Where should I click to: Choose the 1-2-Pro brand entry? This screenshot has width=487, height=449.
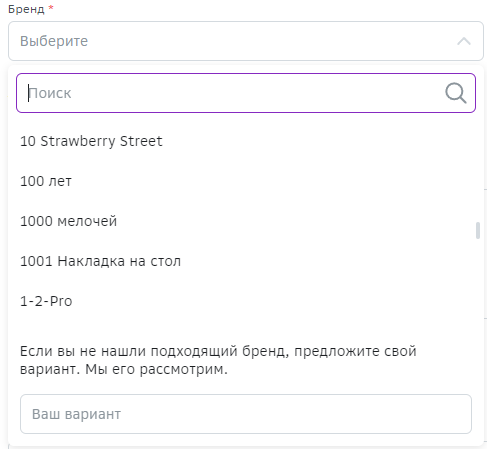pos(46,301)
